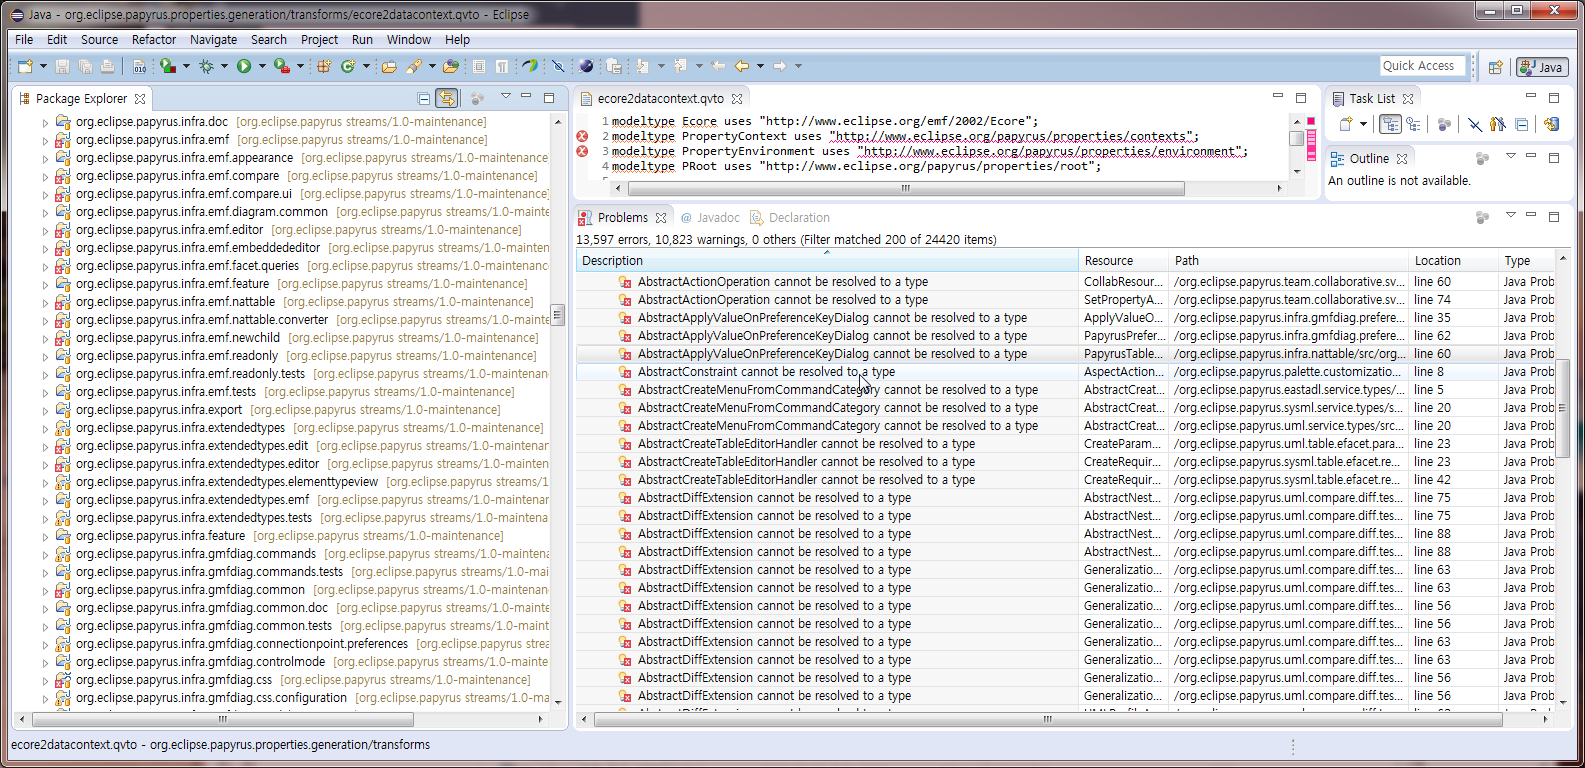Open the Refactor menu

(x=154, y=40)
